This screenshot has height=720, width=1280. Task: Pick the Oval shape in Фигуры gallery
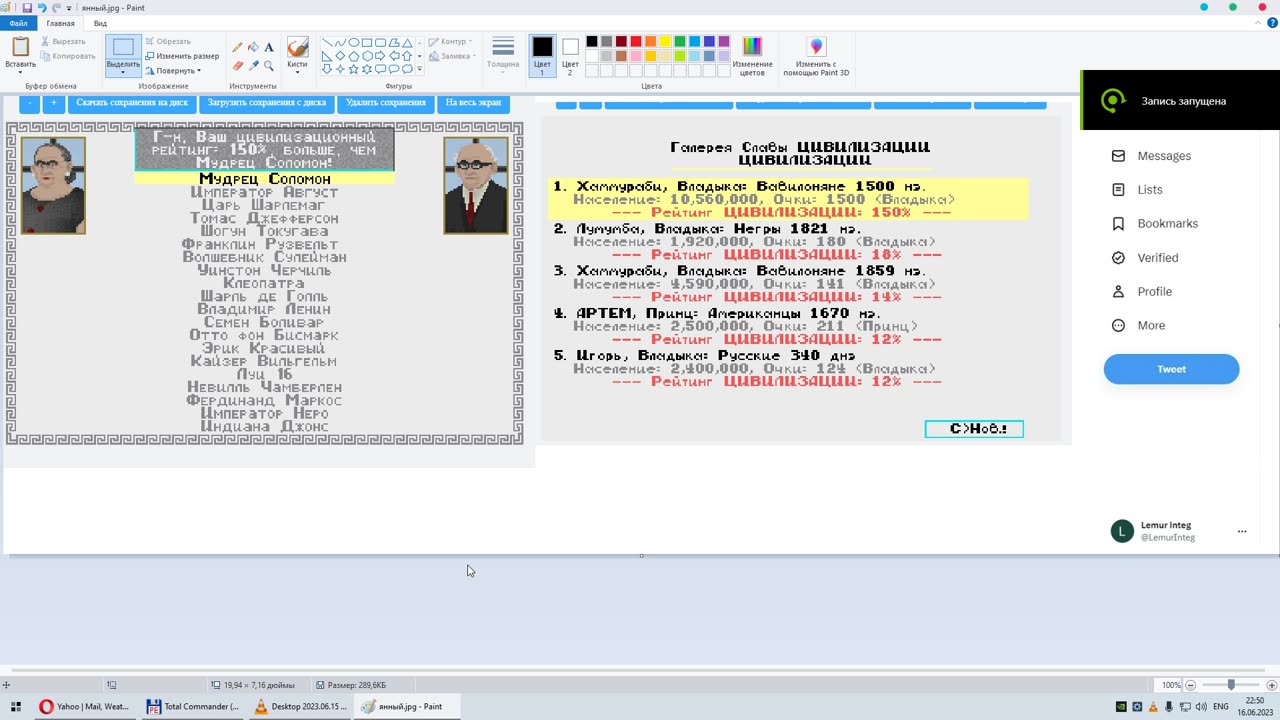click(353, 43)
